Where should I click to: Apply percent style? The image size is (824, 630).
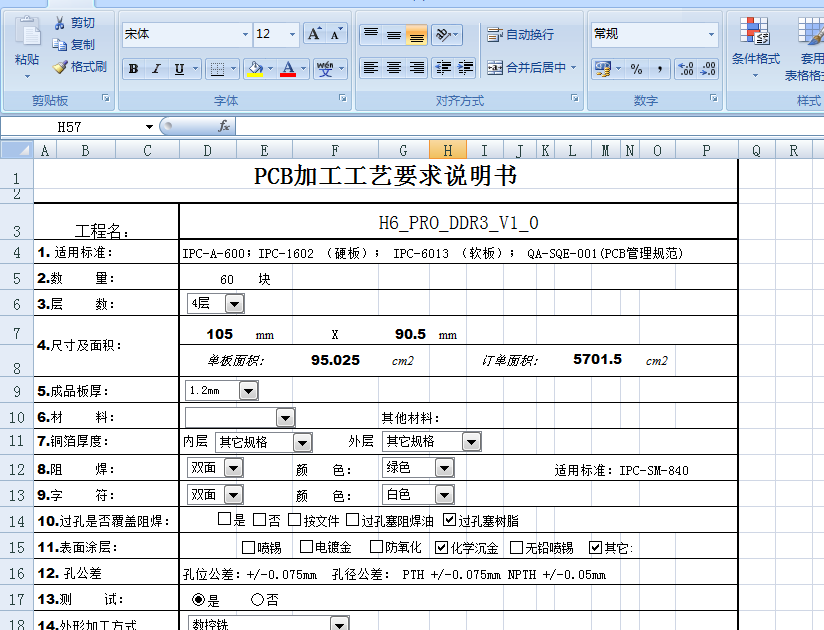coord(636,69)
